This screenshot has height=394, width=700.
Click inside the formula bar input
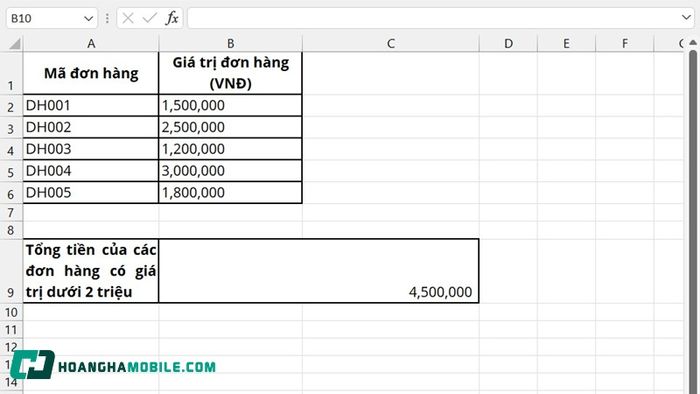[x=433, y=18]
